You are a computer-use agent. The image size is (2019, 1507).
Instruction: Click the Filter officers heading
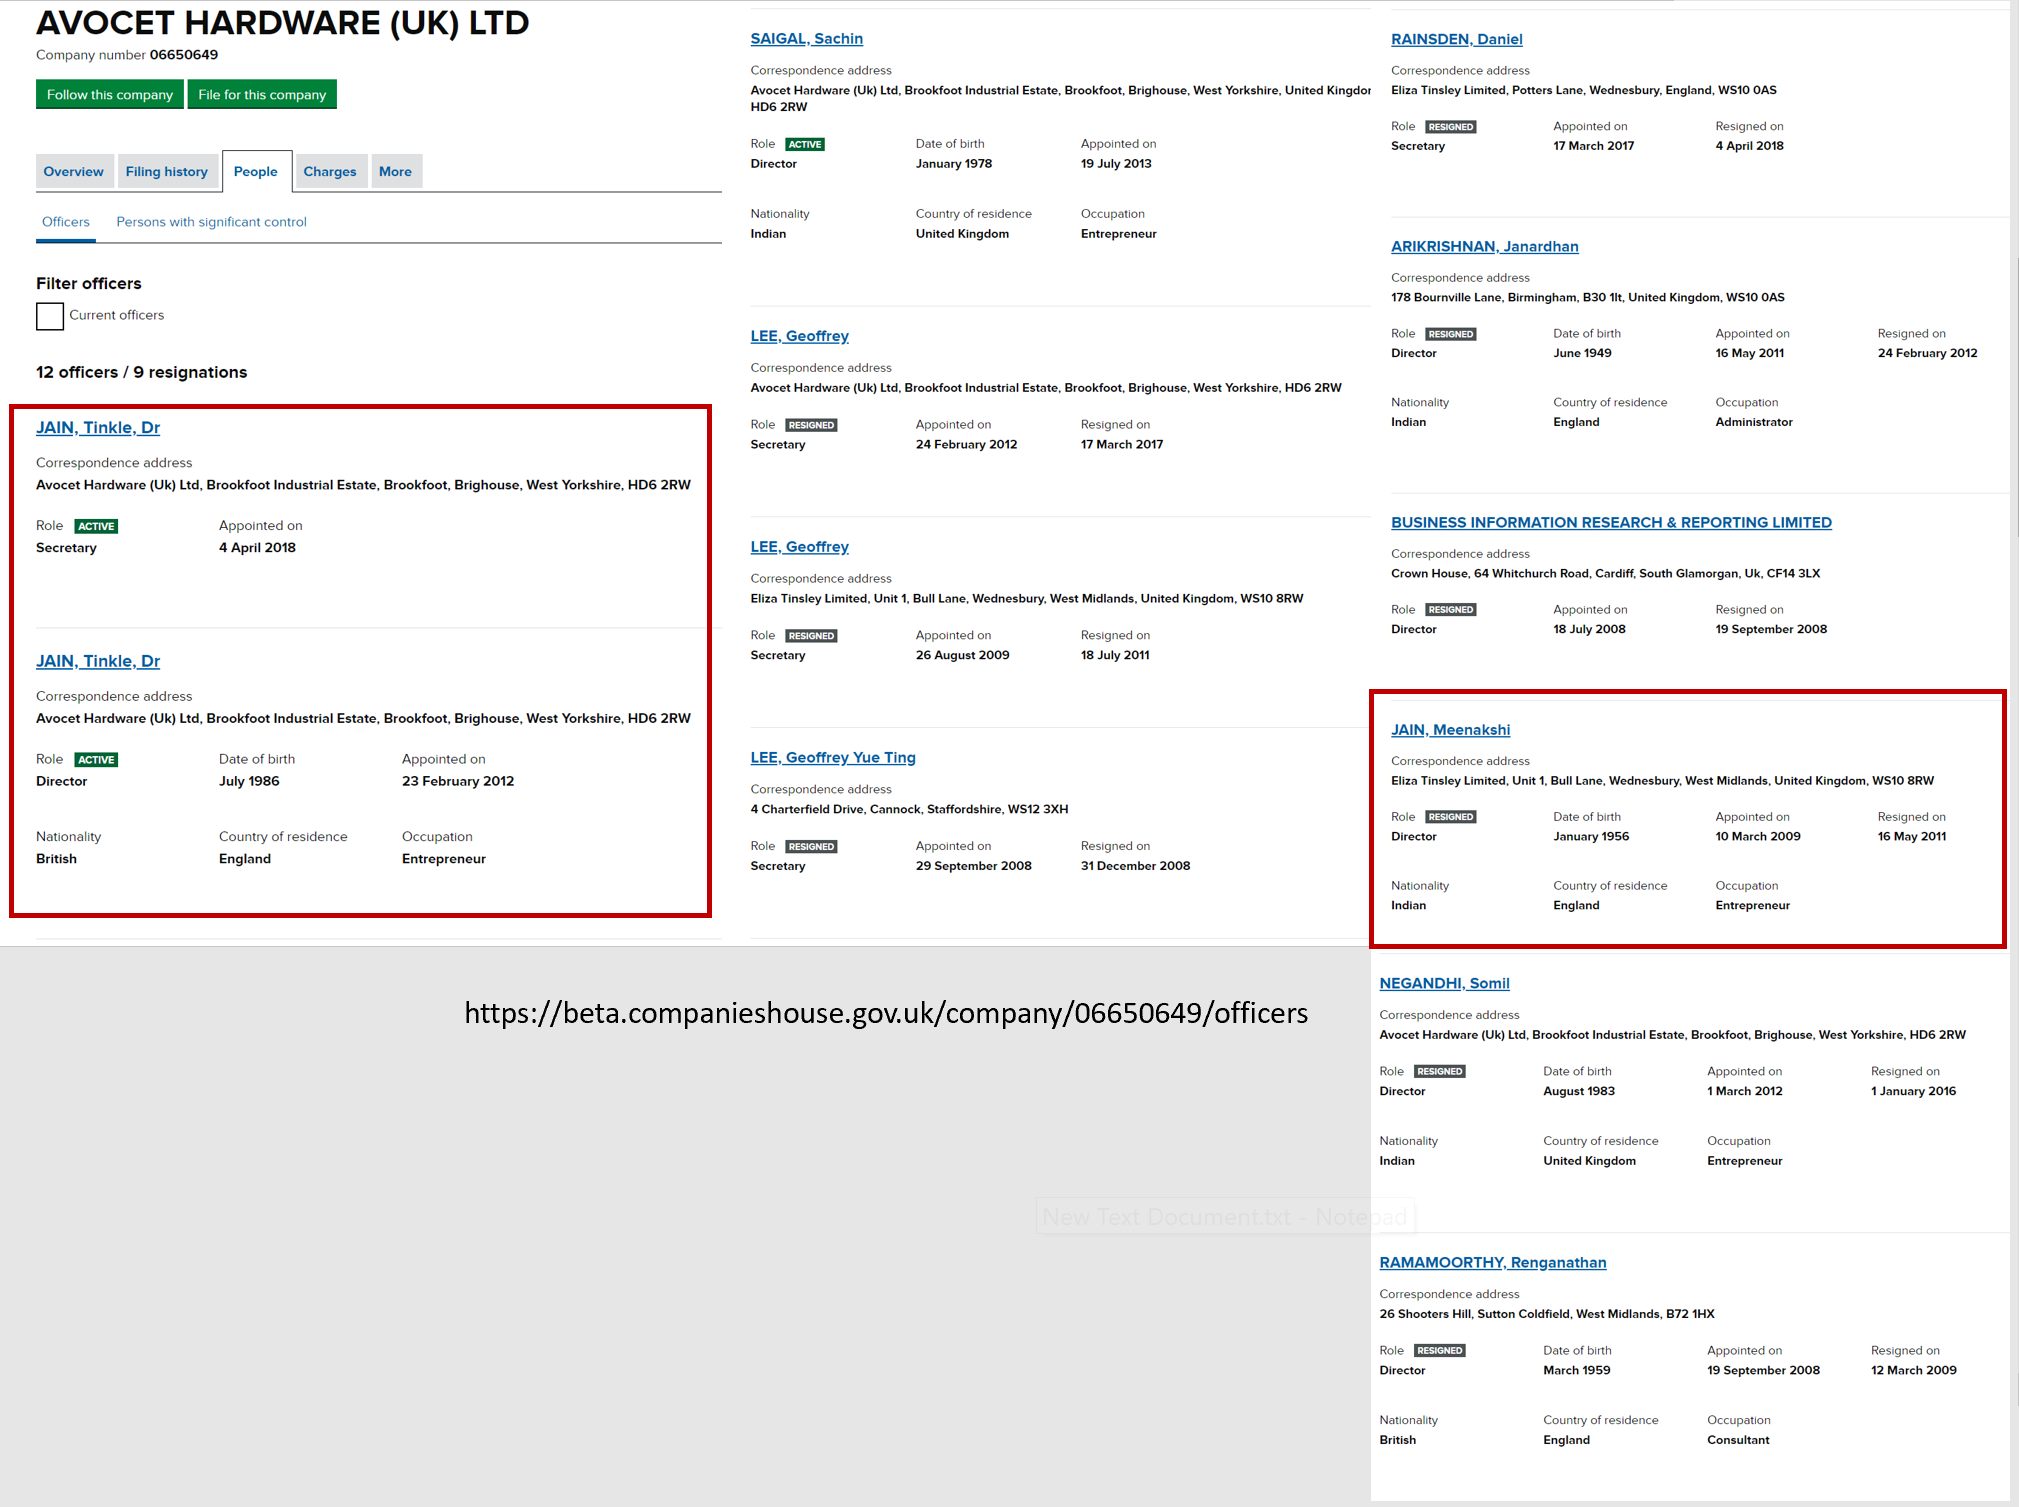(89, 284)
